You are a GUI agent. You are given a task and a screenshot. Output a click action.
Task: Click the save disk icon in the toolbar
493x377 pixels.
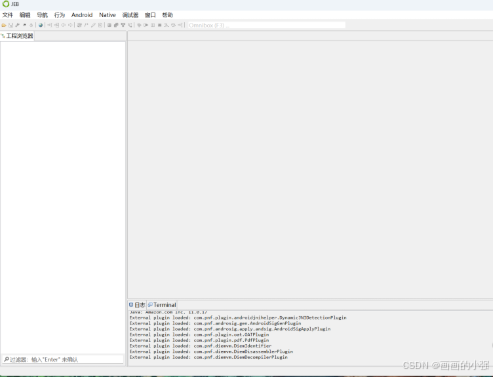(11, 25)
